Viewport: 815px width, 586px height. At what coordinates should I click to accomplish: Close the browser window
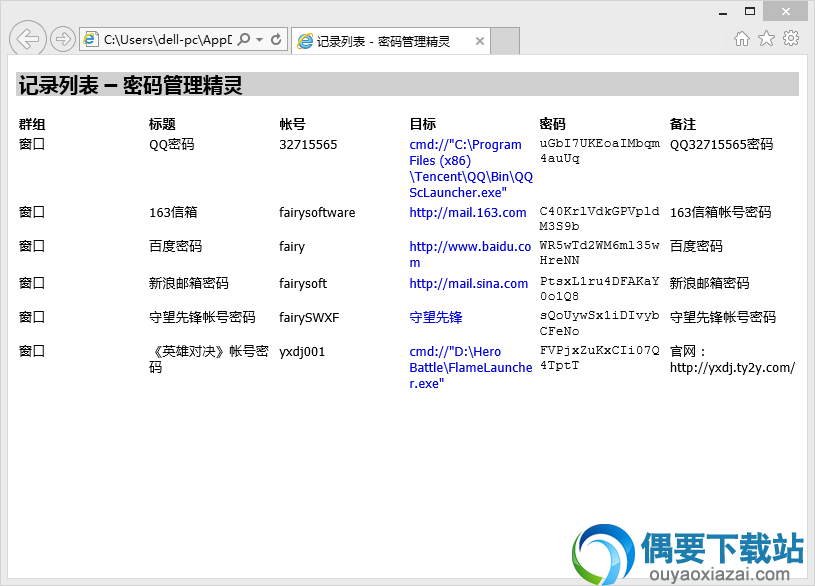pos(785,11)
